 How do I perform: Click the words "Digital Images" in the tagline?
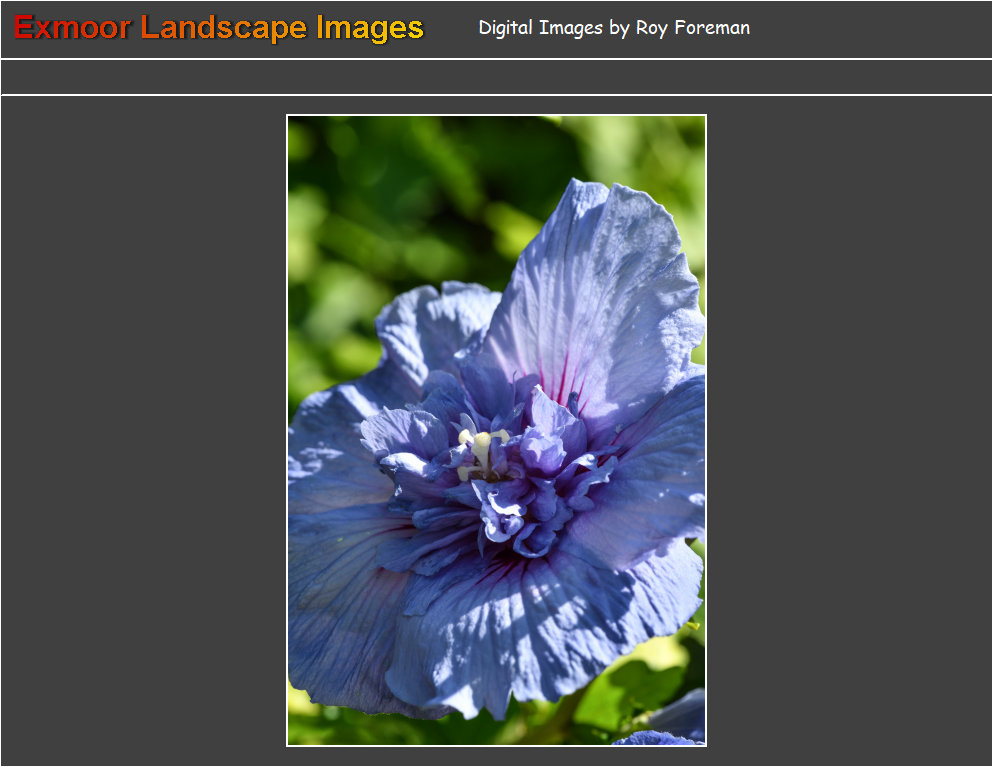pyautogui.click(x=540, y=28)
